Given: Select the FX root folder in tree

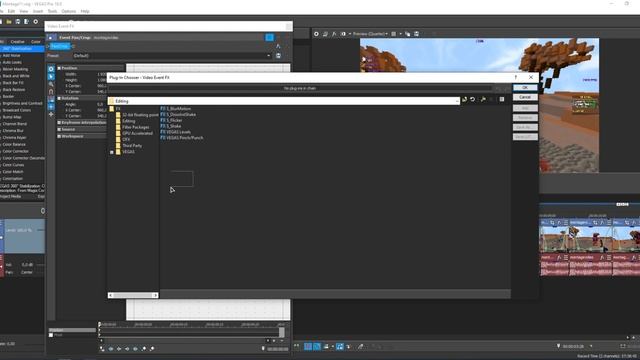Looking at the screenshot, I should click(x=115, y=109).
